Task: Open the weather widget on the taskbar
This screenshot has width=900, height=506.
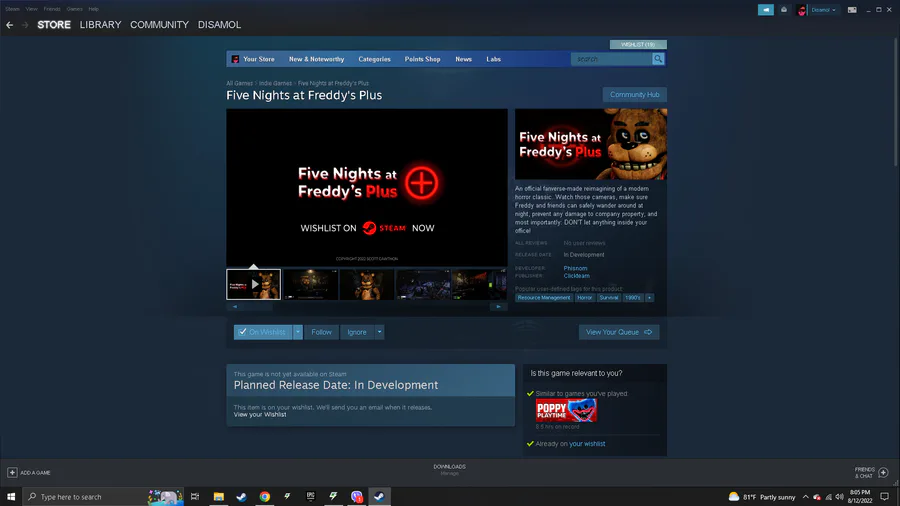Action: coord(762,497)
